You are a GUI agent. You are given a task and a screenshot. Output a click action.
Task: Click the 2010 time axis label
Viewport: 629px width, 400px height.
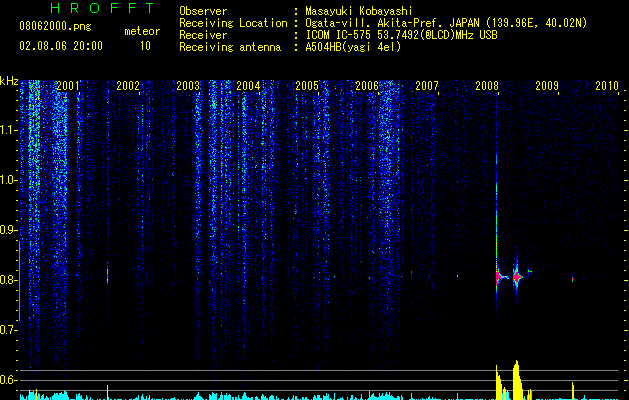pyautogui.click(x=607, y=85)
